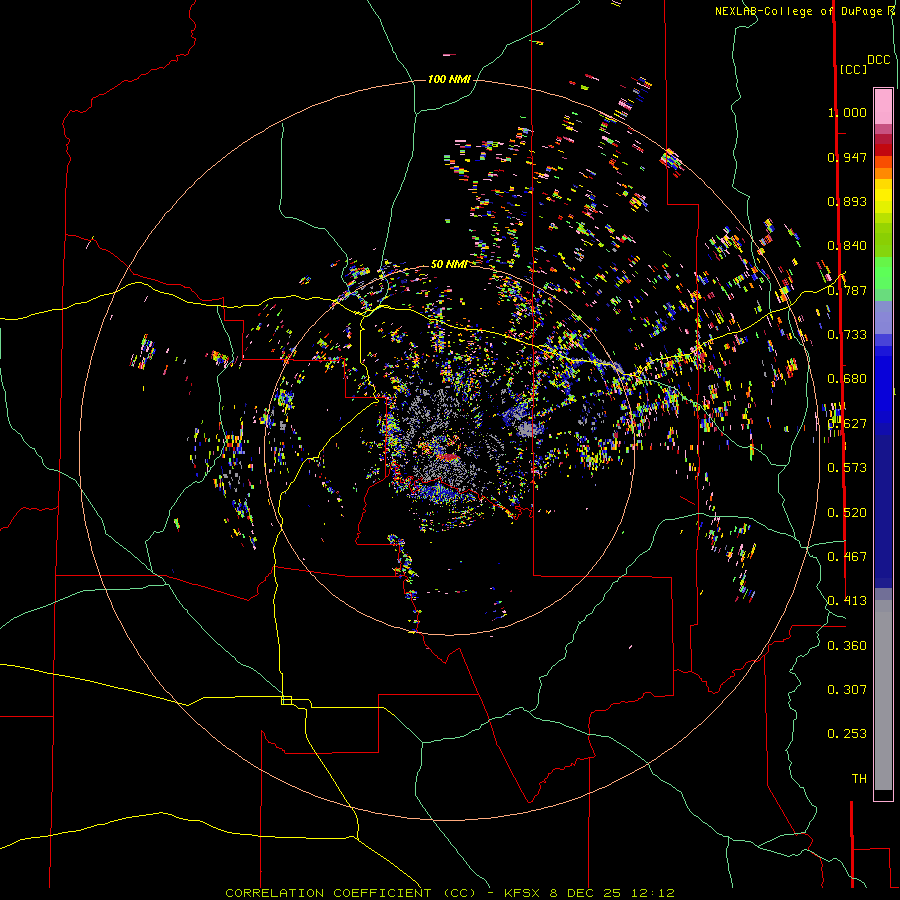The image size is (900, 900).
Task: Pick the pink color bar segment
Action: tap(883, 106)
